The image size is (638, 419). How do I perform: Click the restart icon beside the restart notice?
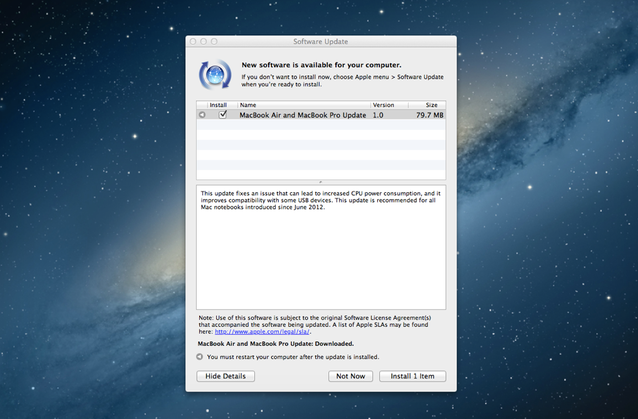point(200,356)
